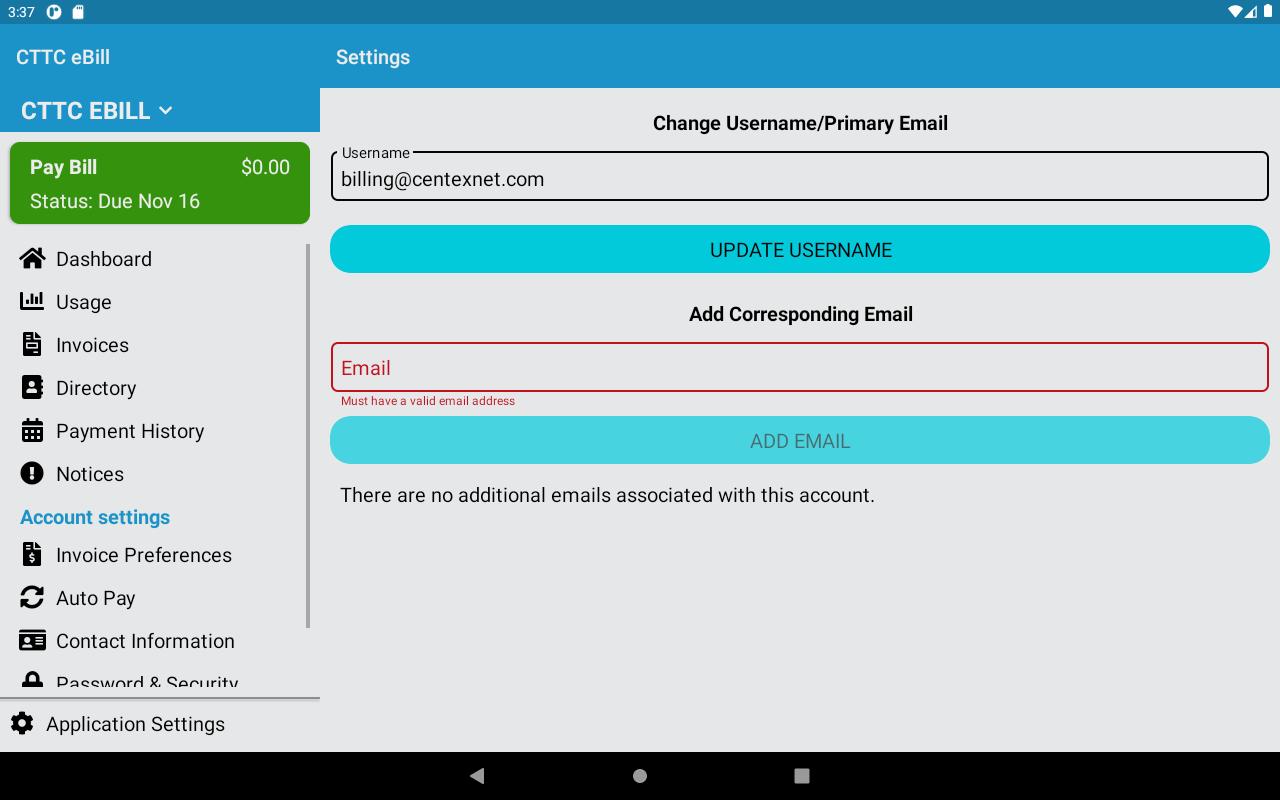
Task: Click the CTTC eBill header title
Action: pyautogui.click(x=63, y=57)
